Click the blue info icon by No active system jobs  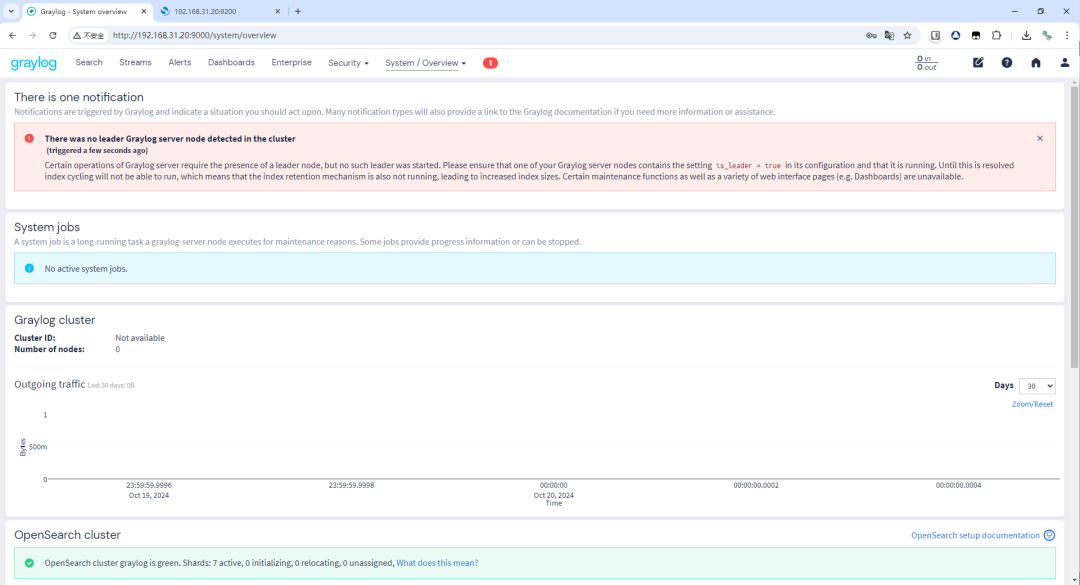tap(29, 268)
